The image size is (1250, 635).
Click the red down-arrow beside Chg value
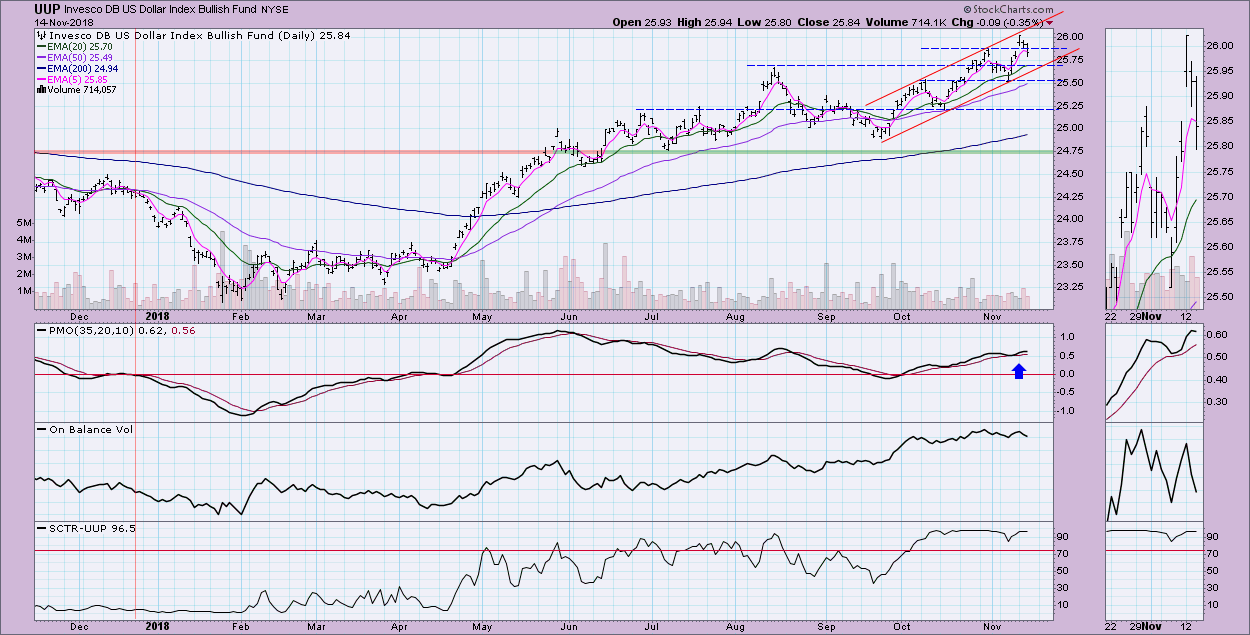pyautogui.click(x=1049, y=21)
